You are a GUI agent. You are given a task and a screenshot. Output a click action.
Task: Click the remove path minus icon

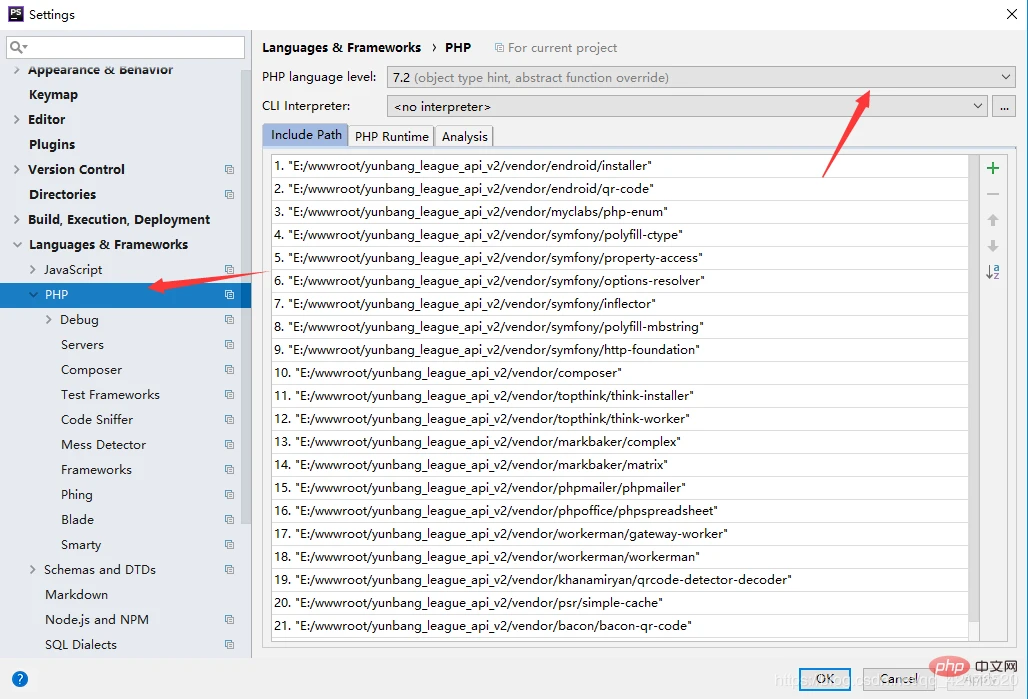pos(992,194)
